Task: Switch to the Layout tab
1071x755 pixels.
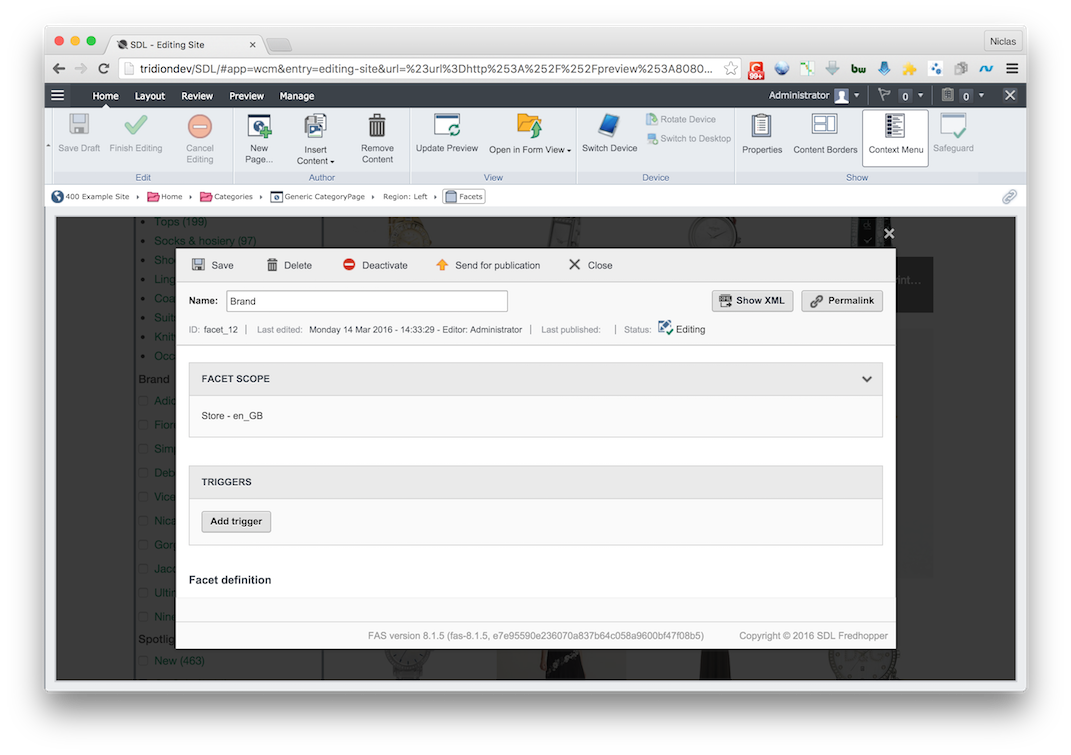Action: (x=150, y=96)
